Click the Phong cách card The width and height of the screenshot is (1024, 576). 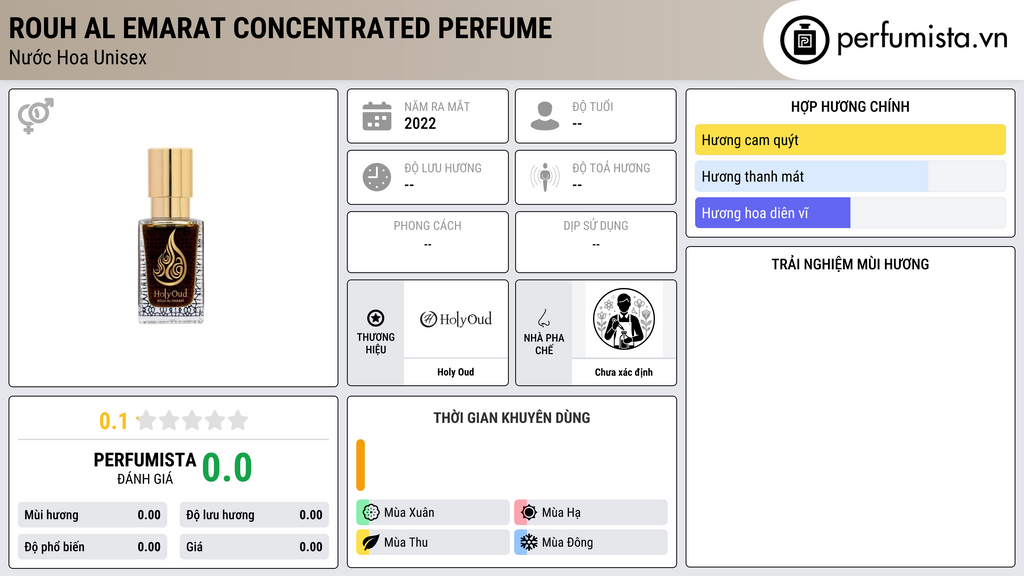click(428, 242)
